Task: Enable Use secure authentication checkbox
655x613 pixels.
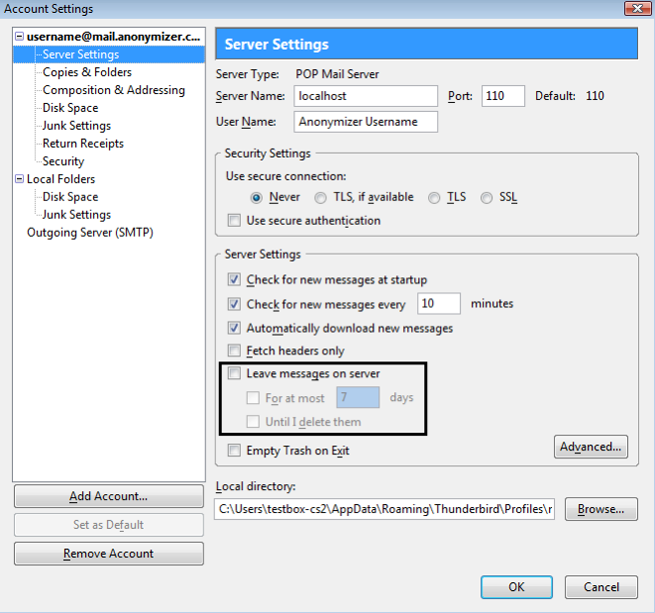Action: point(234,221)
